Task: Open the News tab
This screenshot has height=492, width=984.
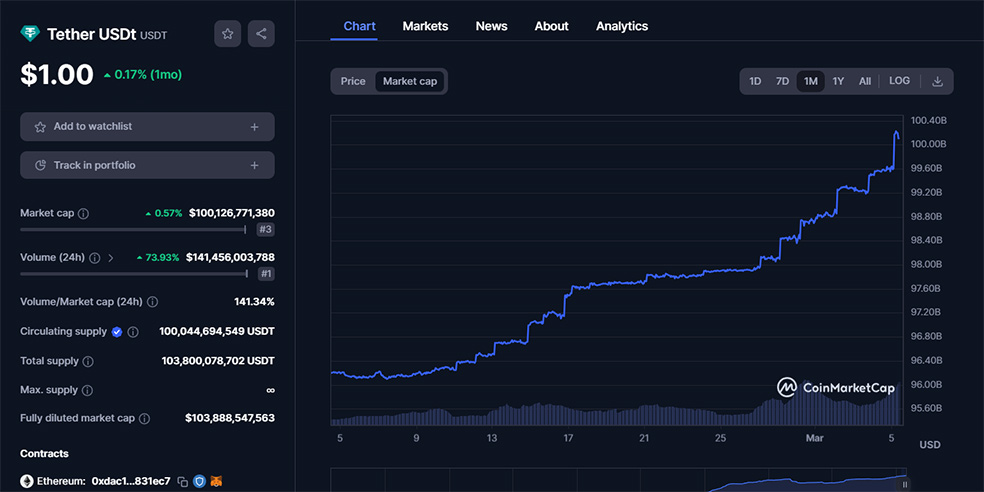Action: click(x=491, y=26)
